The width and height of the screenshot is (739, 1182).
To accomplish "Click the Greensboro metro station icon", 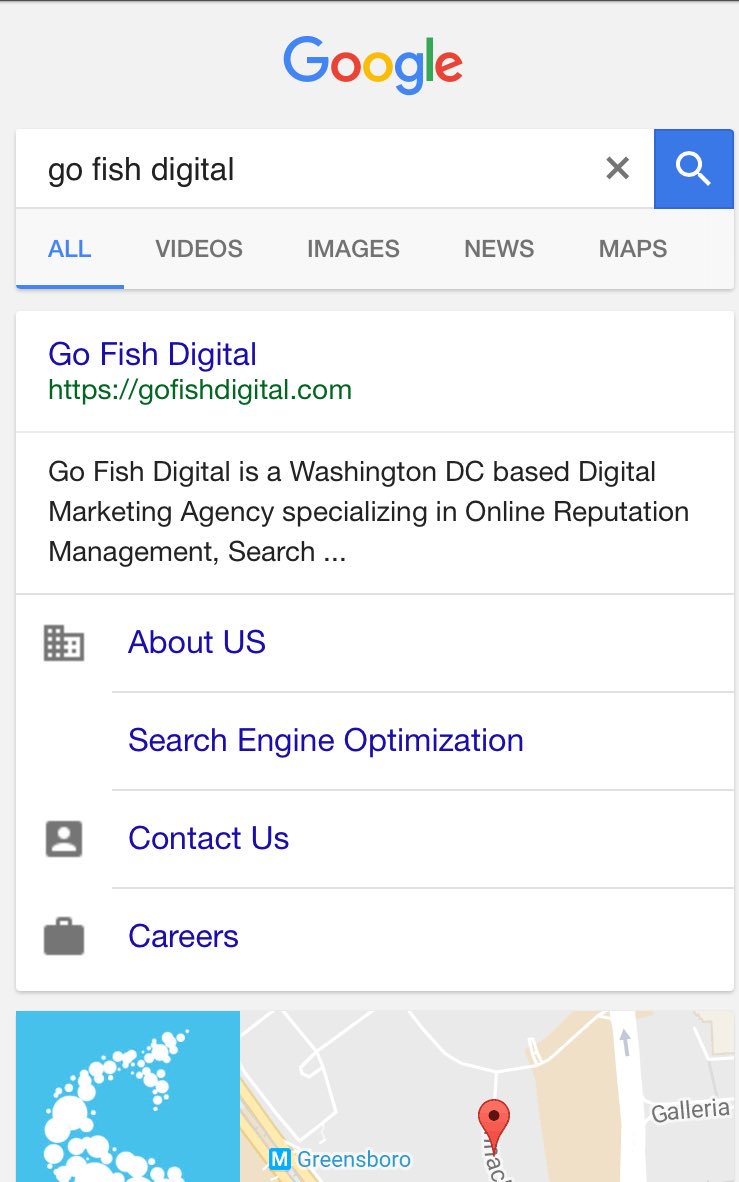I will (x=281, y=1160).
